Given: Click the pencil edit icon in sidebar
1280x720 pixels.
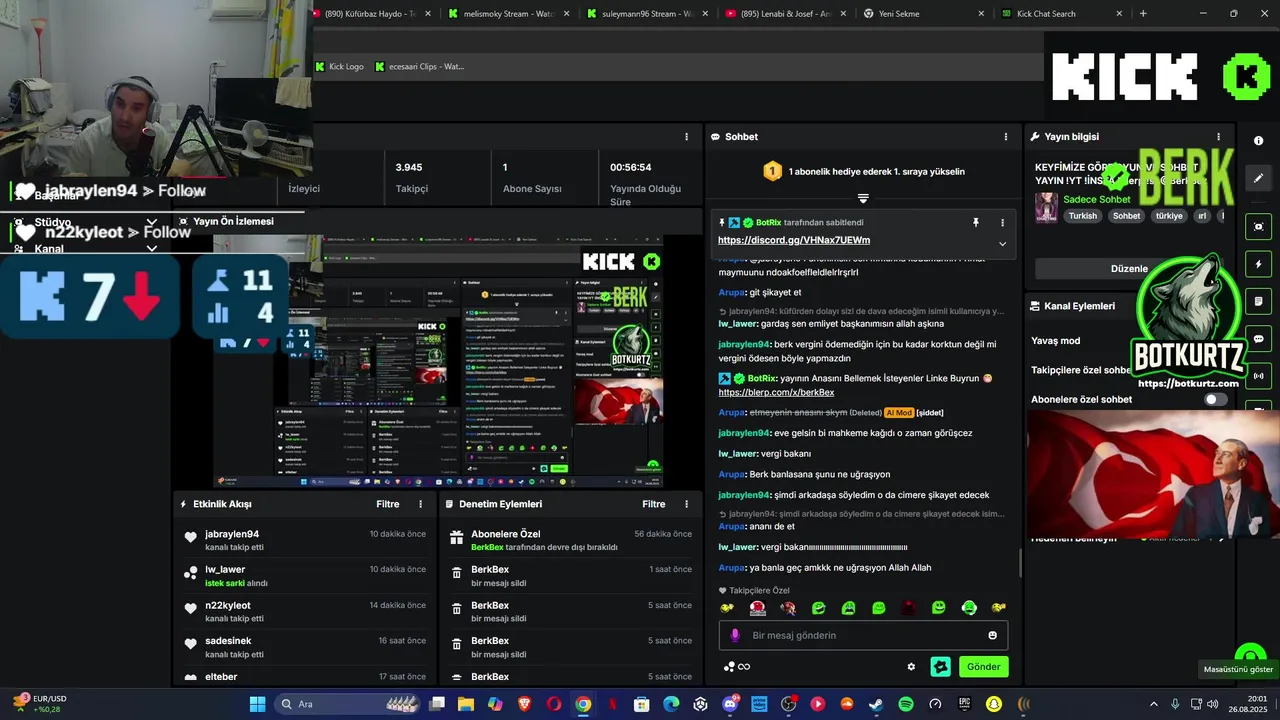Looking at the screenshot, I should (1259, 178).
